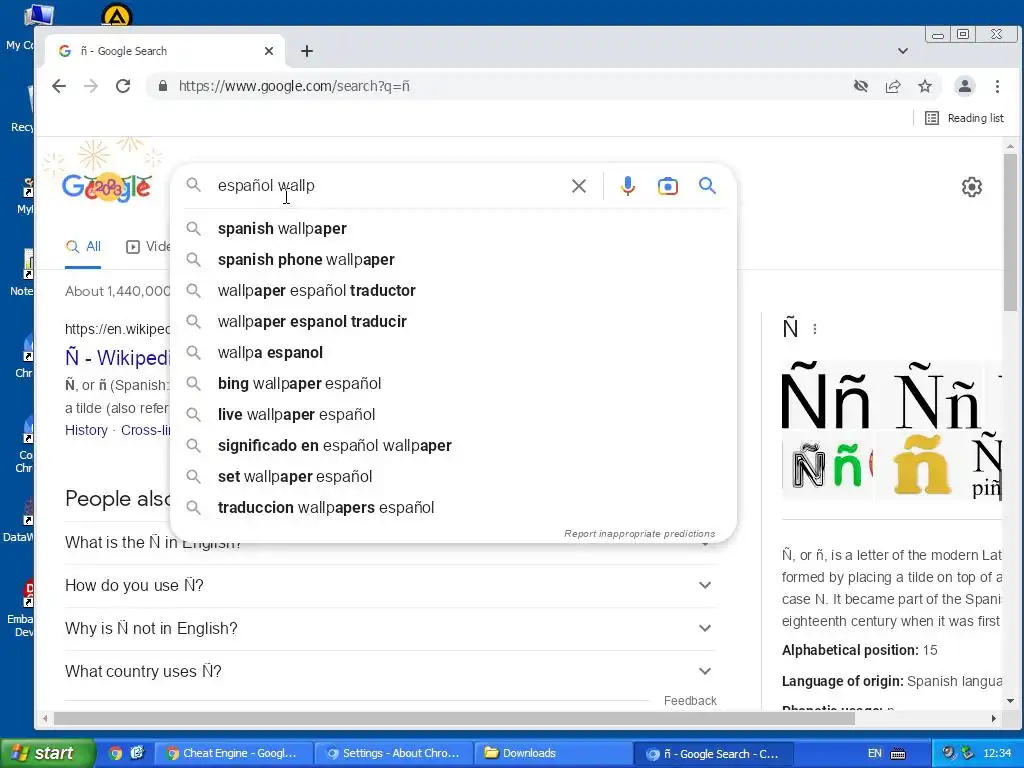
Task: Click vertical scrollbar down arrow
Action: [x=1010, y=701]
